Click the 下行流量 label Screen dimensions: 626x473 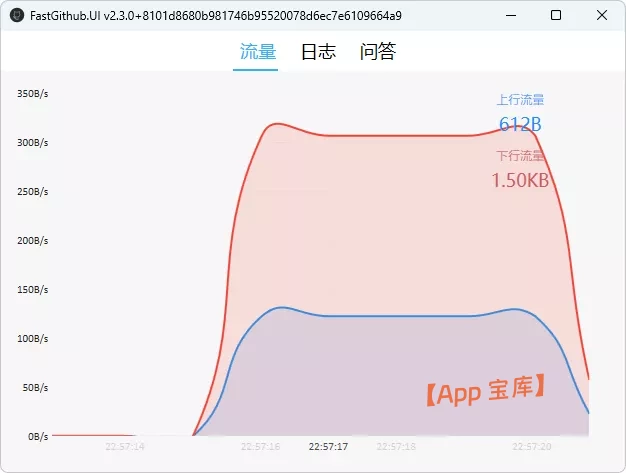(x=520, y=156)
